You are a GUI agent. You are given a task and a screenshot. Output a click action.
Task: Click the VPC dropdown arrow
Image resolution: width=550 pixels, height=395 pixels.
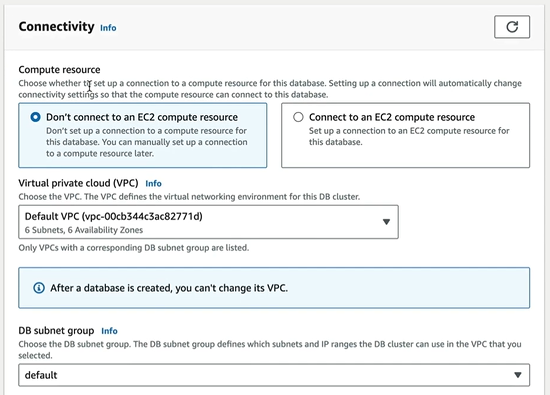(x=386, y=222)
